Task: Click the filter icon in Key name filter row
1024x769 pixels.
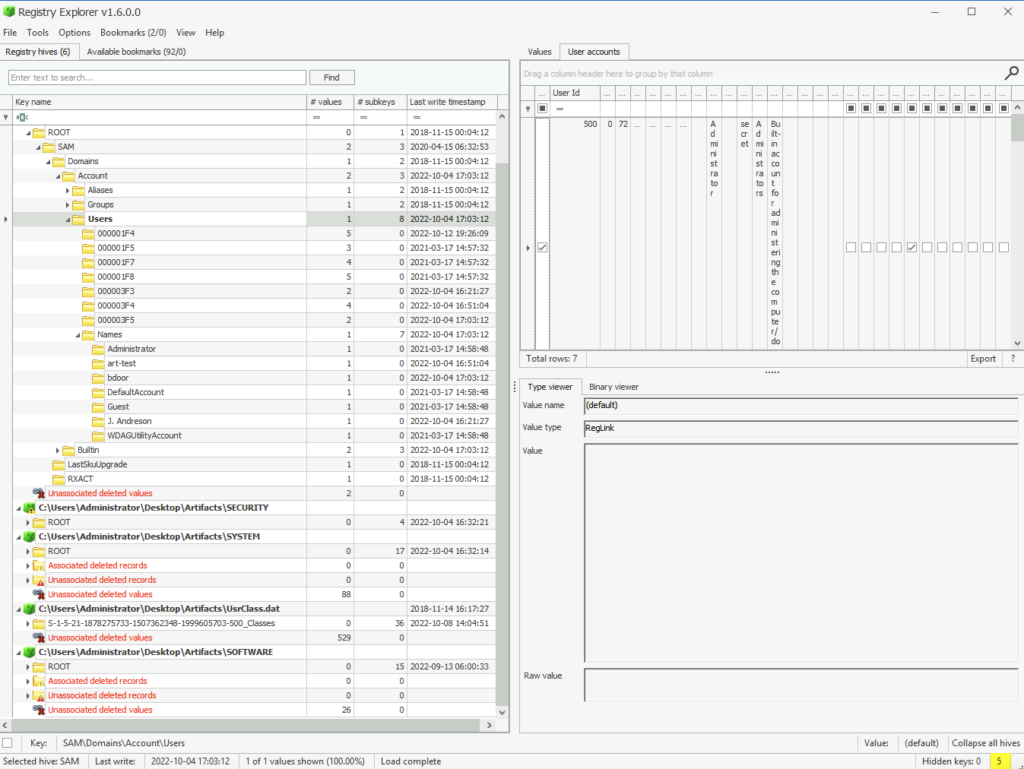Action: 23,117
